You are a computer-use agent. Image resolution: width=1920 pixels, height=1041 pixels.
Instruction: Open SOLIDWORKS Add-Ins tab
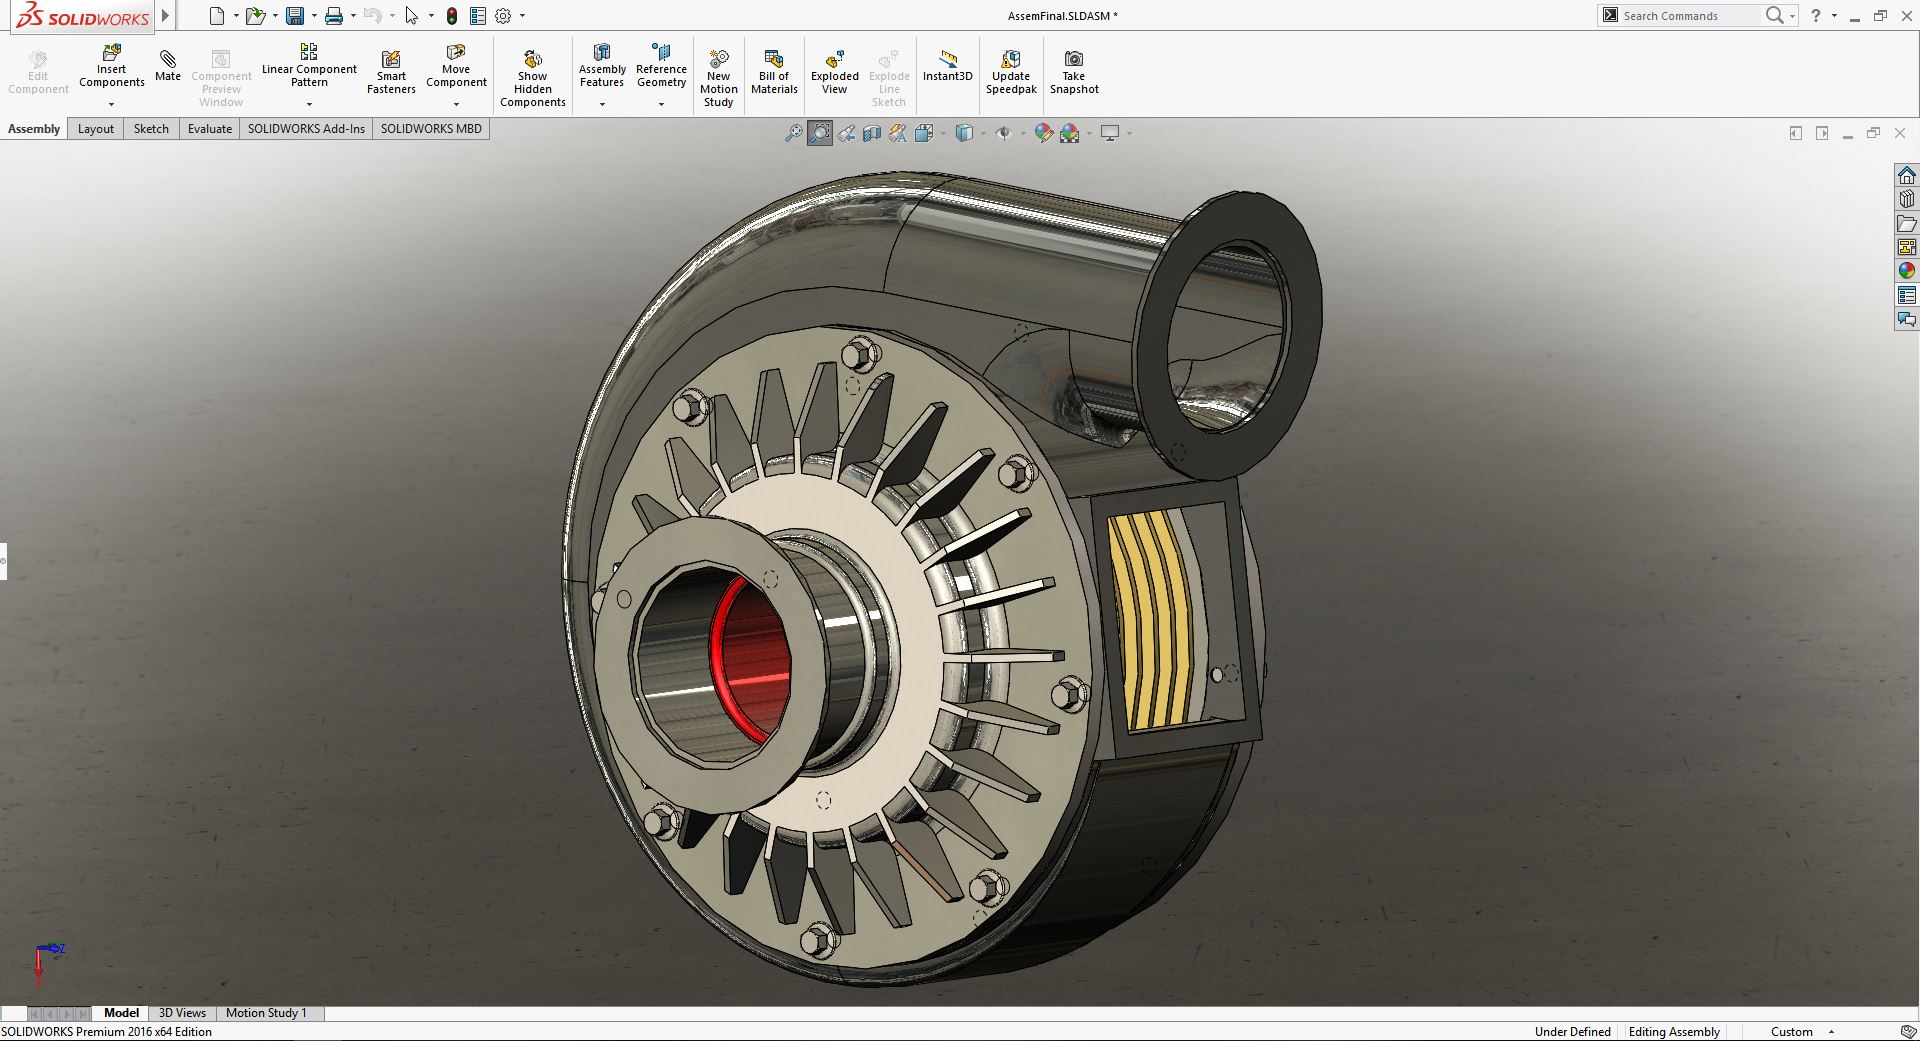306,129
